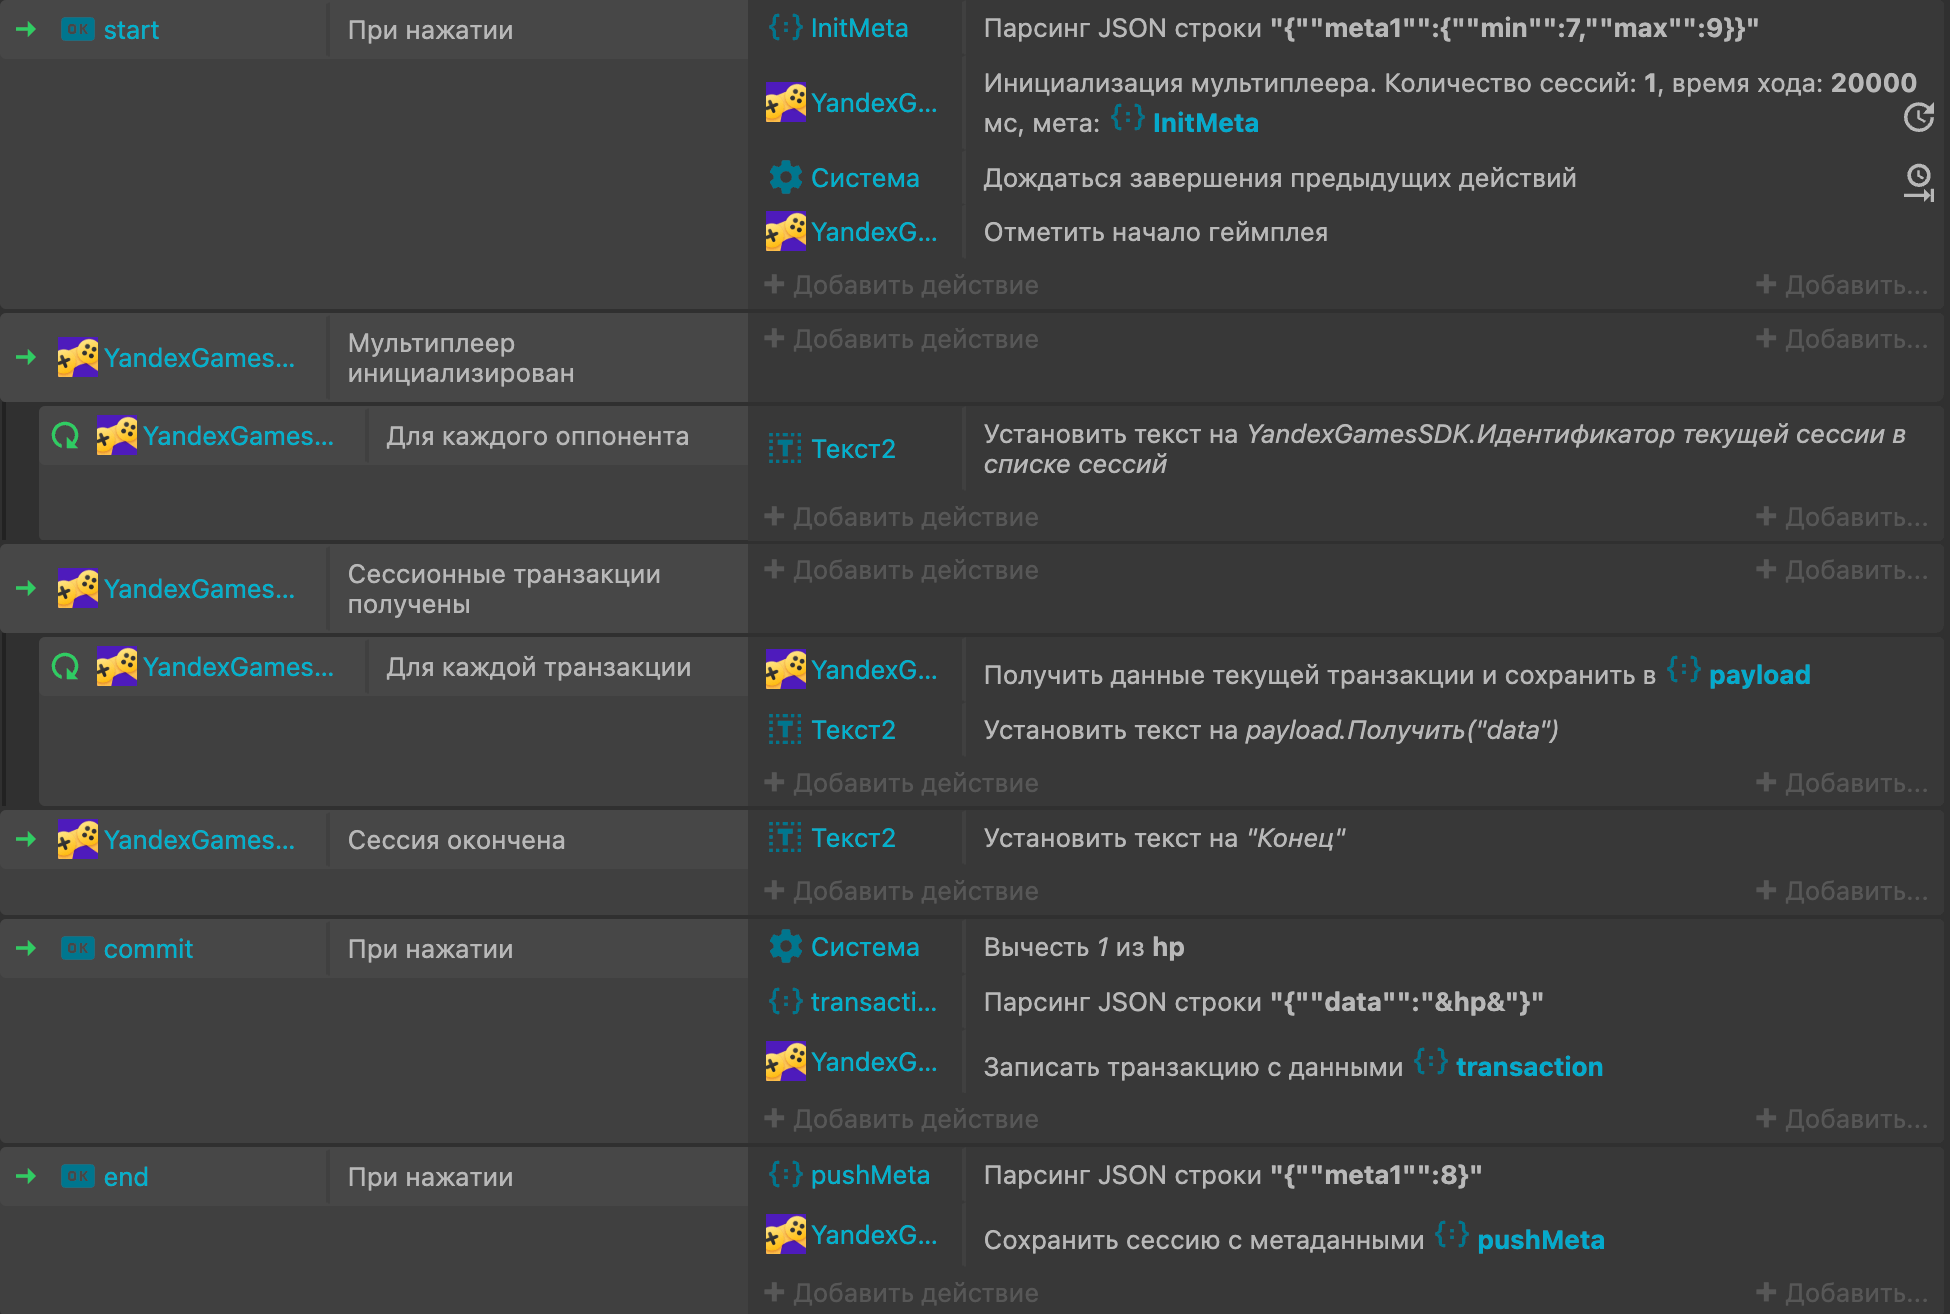The height and width of the screenshot is (1314, 1950).
Task: Click the start button object icon
Action: click(77, 30)
